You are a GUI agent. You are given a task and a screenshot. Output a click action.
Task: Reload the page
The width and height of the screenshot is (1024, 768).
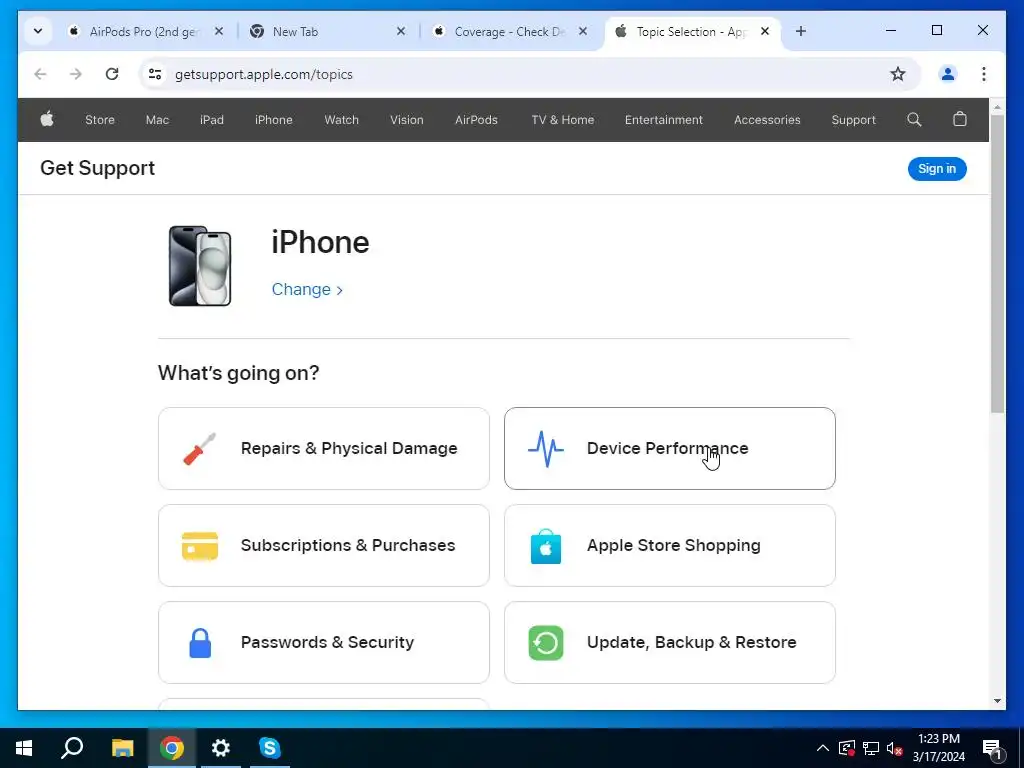[x=112, y=74]
